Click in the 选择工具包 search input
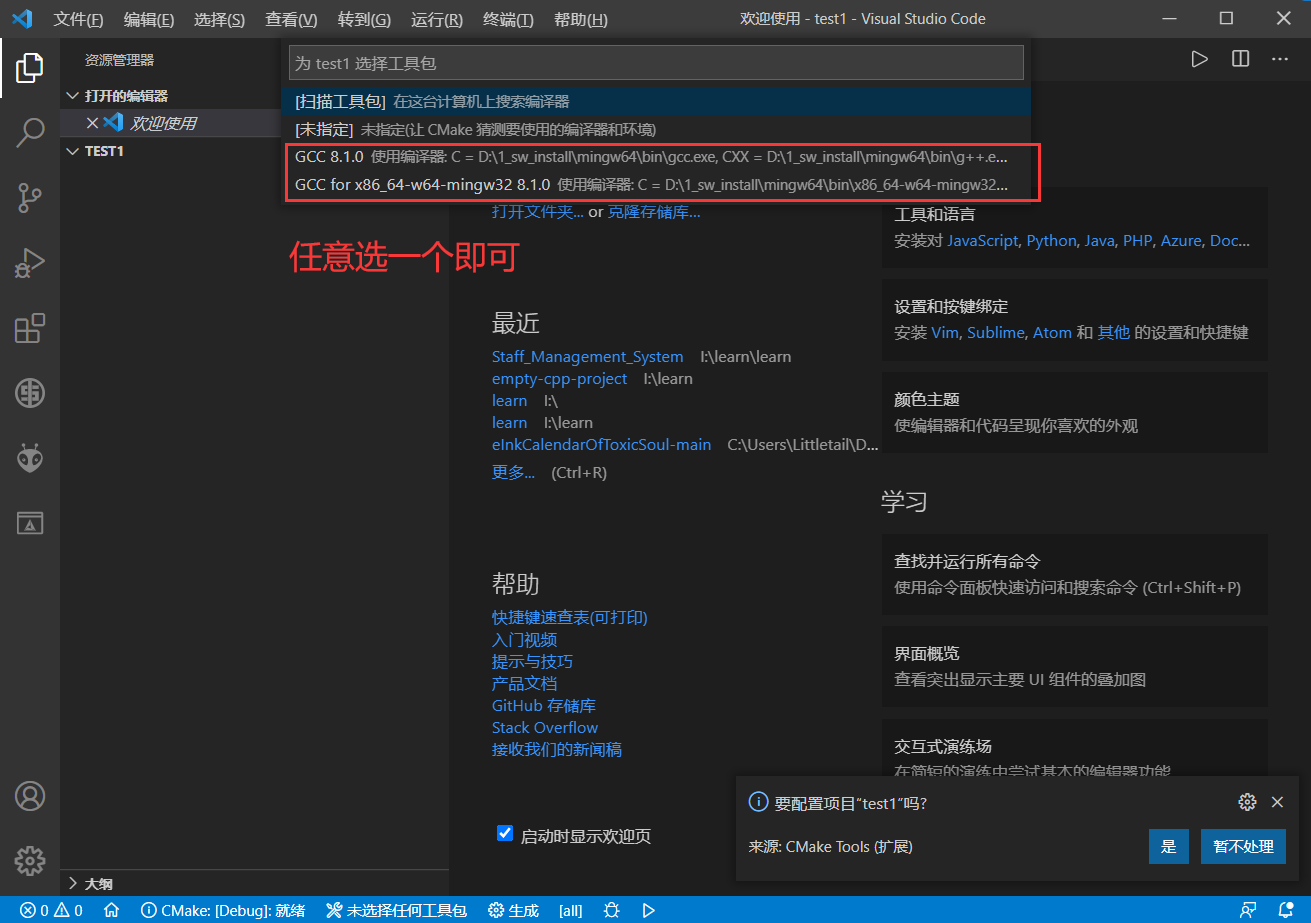Screen dimensions: 1311x923 coord(656,63)
